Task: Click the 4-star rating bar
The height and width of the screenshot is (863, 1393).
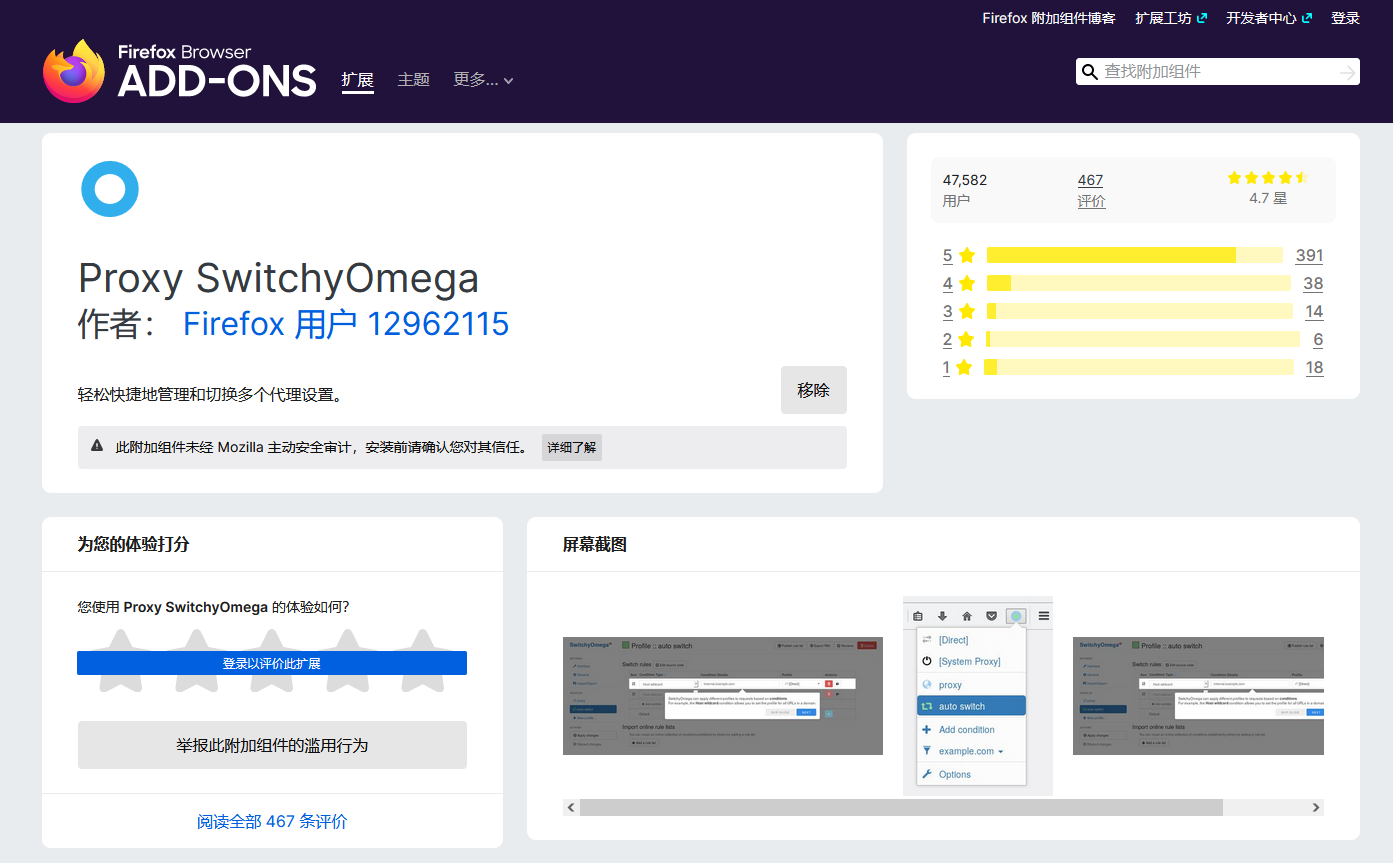Action: tap(1139, 283)
